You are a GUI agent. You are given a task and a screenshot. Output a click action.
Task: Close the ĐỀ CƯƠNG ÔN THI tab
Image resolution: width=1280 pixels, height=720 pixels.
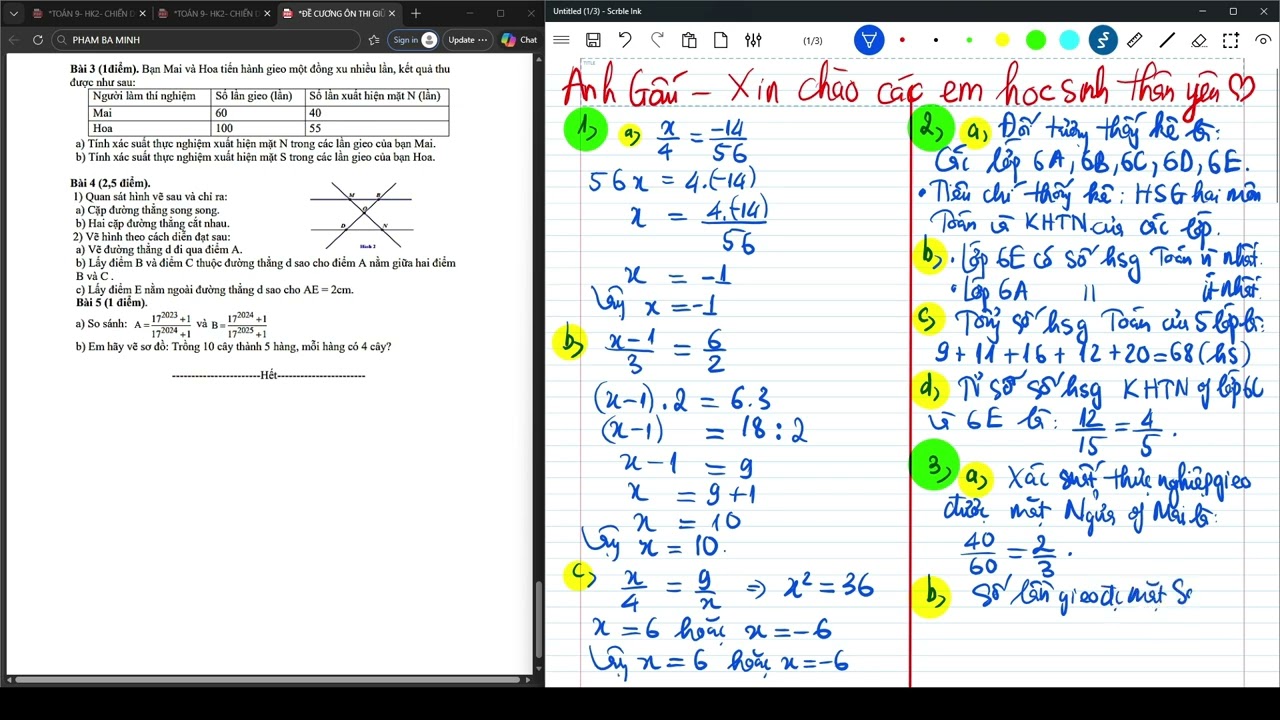391,13
